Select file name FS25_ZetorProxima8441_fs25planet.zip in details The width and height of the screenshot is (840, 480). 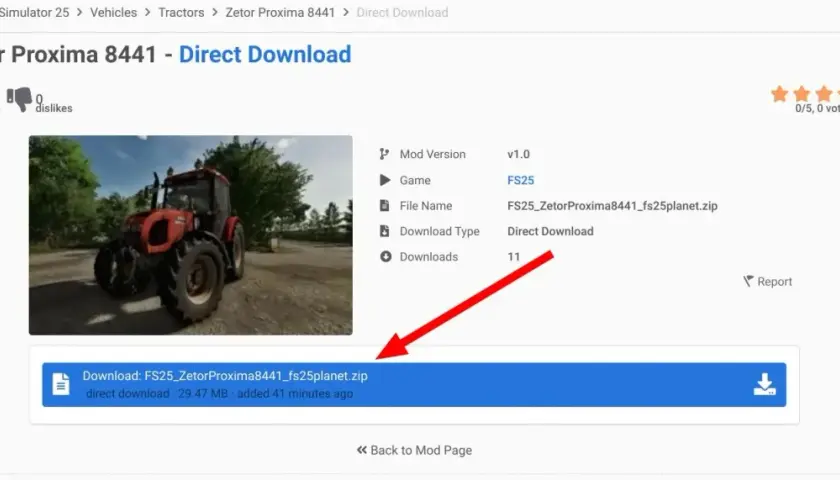(612, 206)
